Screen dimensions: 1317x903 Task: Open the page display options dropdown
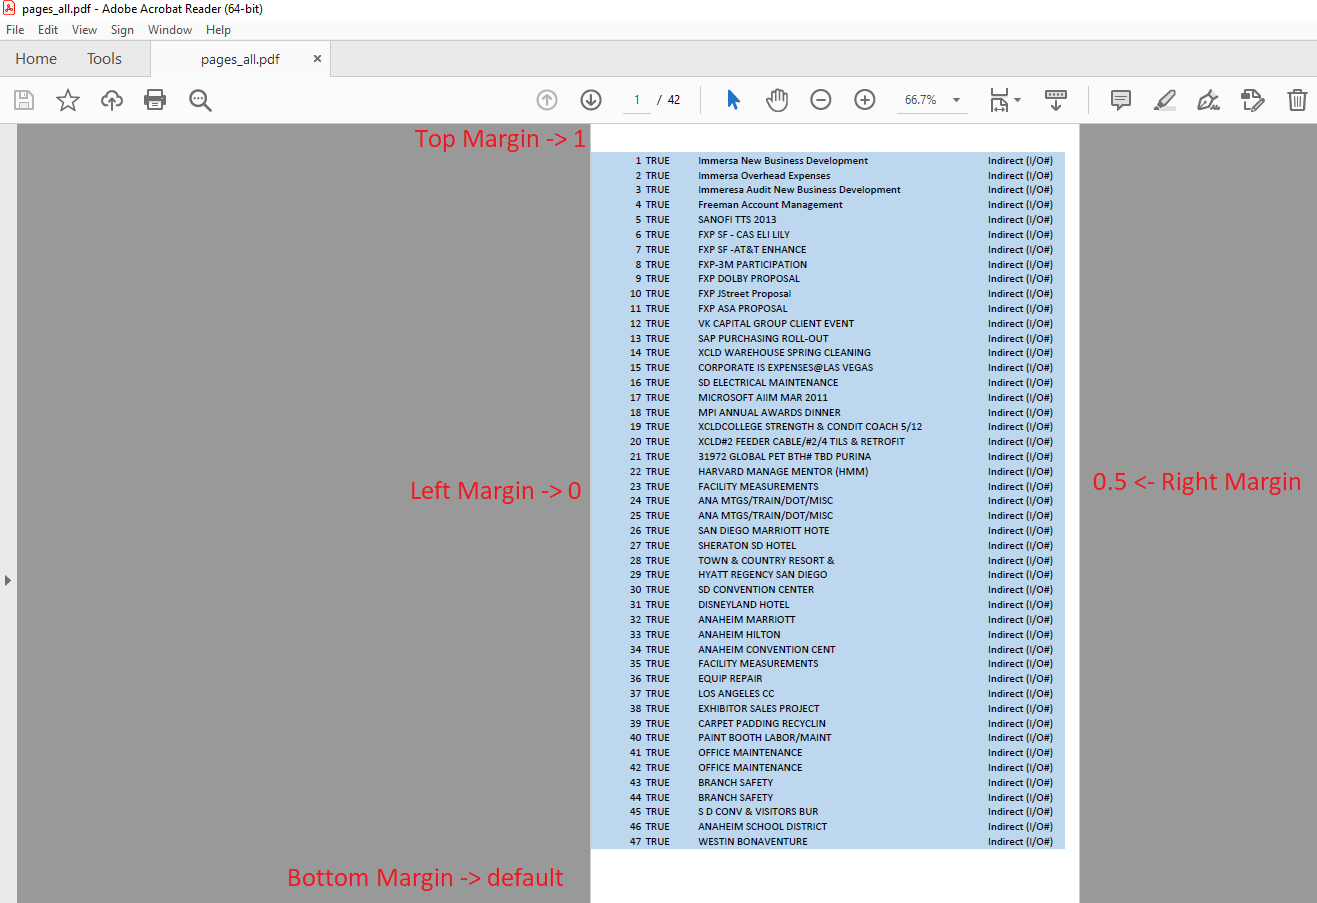(1005, 100)
